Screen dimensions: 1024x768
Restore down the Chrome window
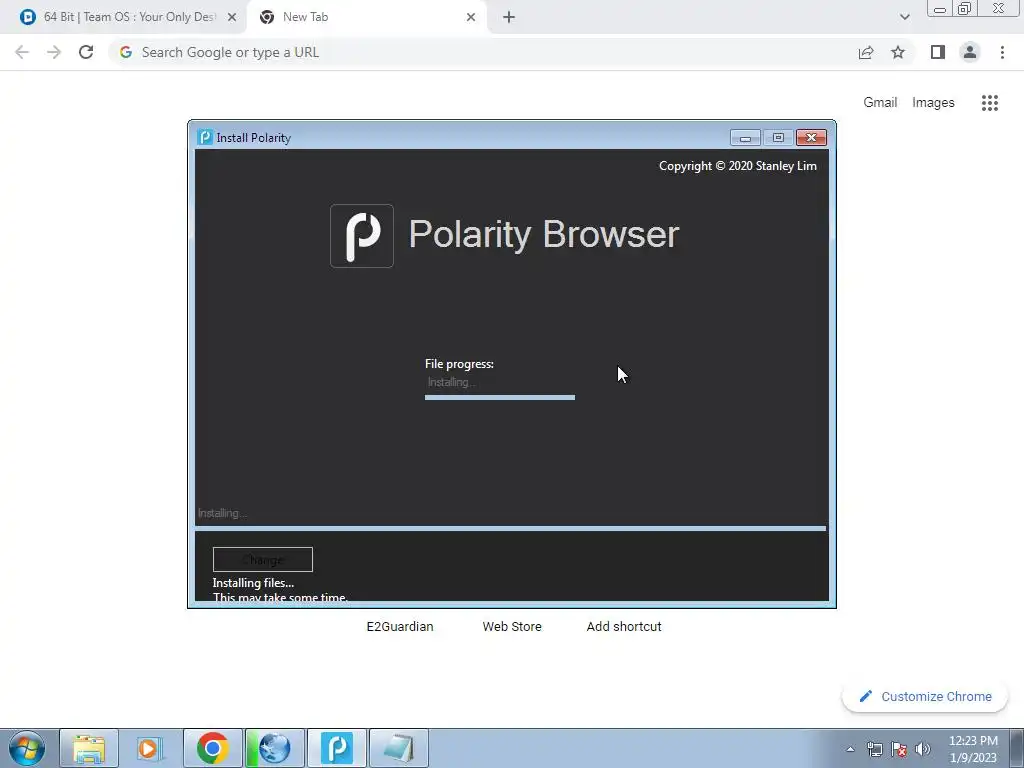point(965,9)
